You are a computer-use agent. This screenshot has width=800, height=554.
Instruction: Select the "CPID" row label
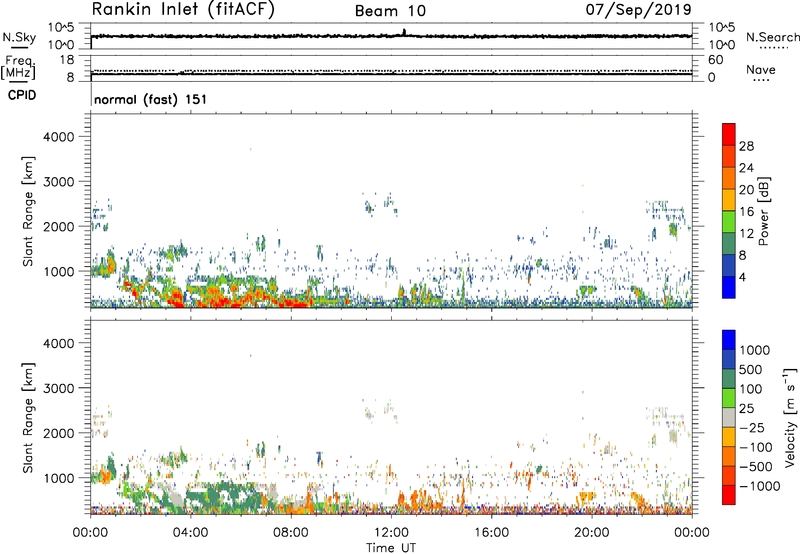pos(22,95)
